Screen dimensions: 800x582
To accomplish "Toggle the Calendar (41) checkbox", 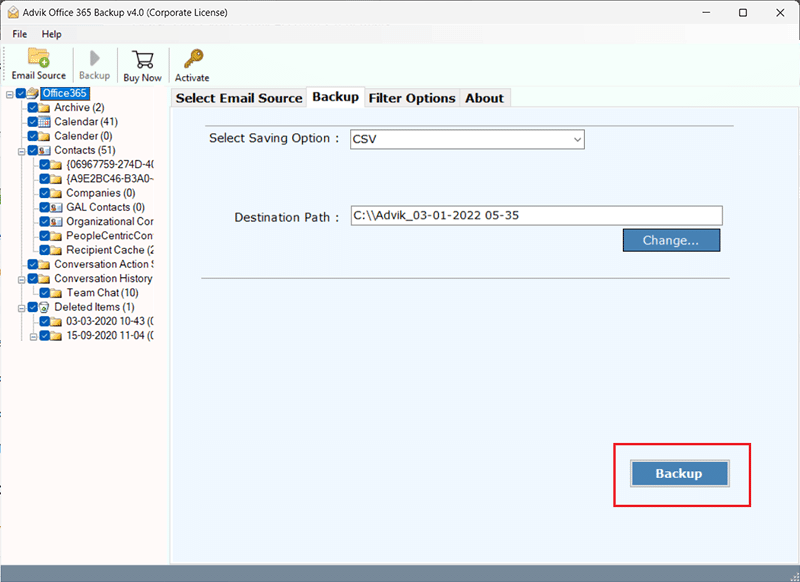I will pos(33,122).
